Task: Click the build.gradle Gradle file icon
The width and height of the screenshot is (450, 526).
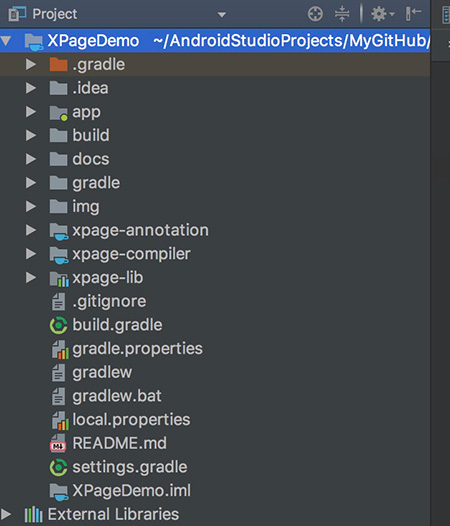Action: point(58,325)
